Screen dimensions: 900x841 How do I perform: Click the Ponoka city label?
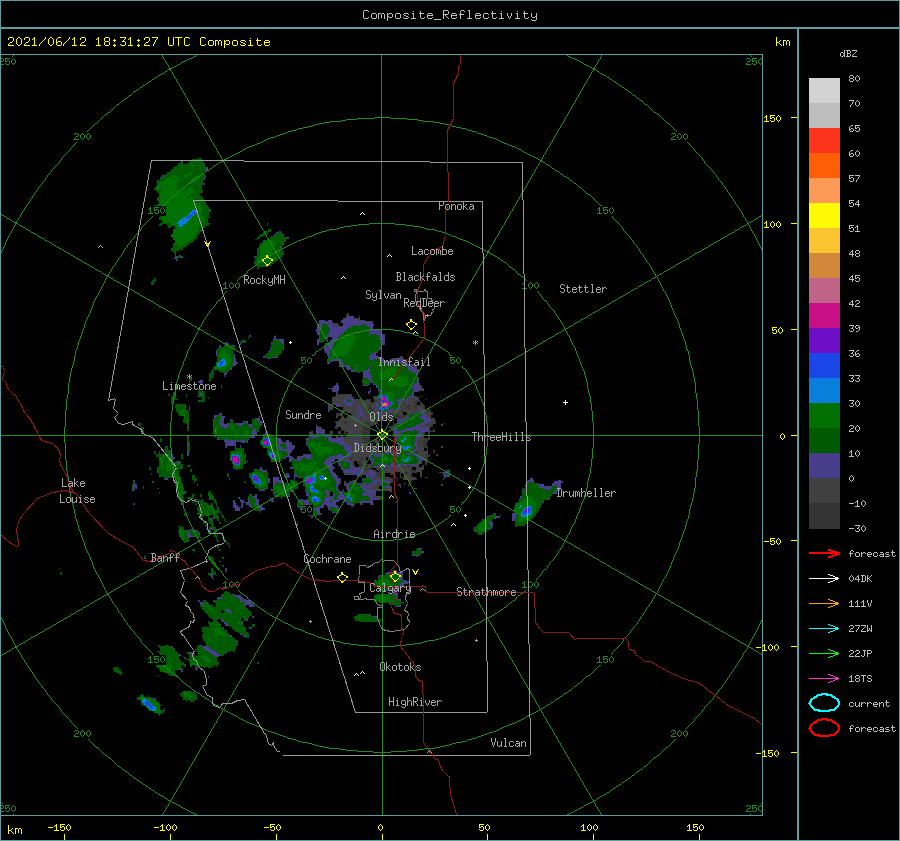[x=456, y=206]
